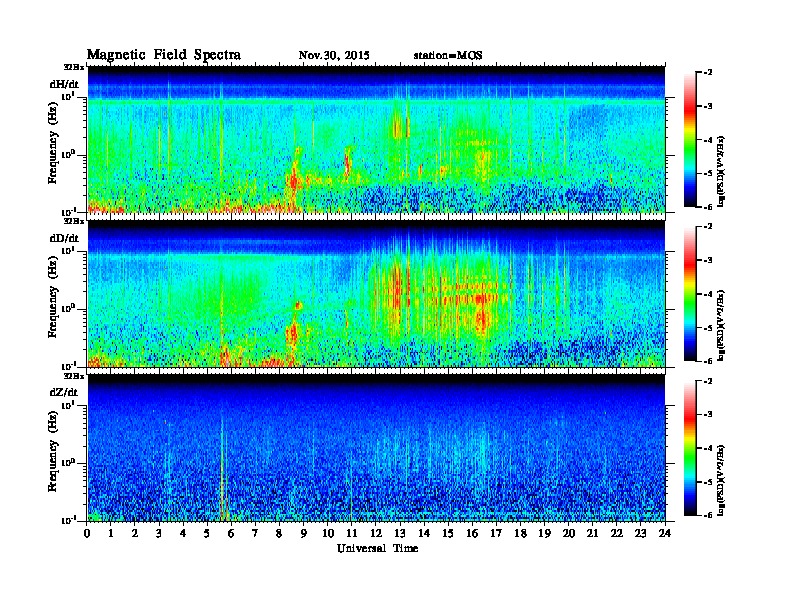Click hour 18 on Universal Time axis
This screenshot has width=792, height=612.
(521, 533)
